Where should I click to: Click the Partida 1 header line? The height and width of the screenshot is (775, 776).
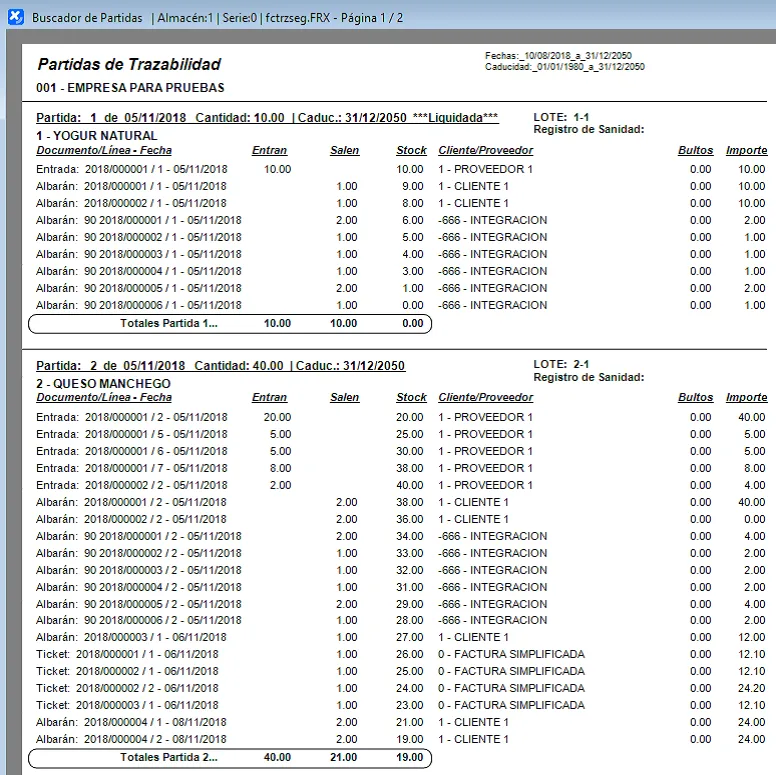click(267, 118)
